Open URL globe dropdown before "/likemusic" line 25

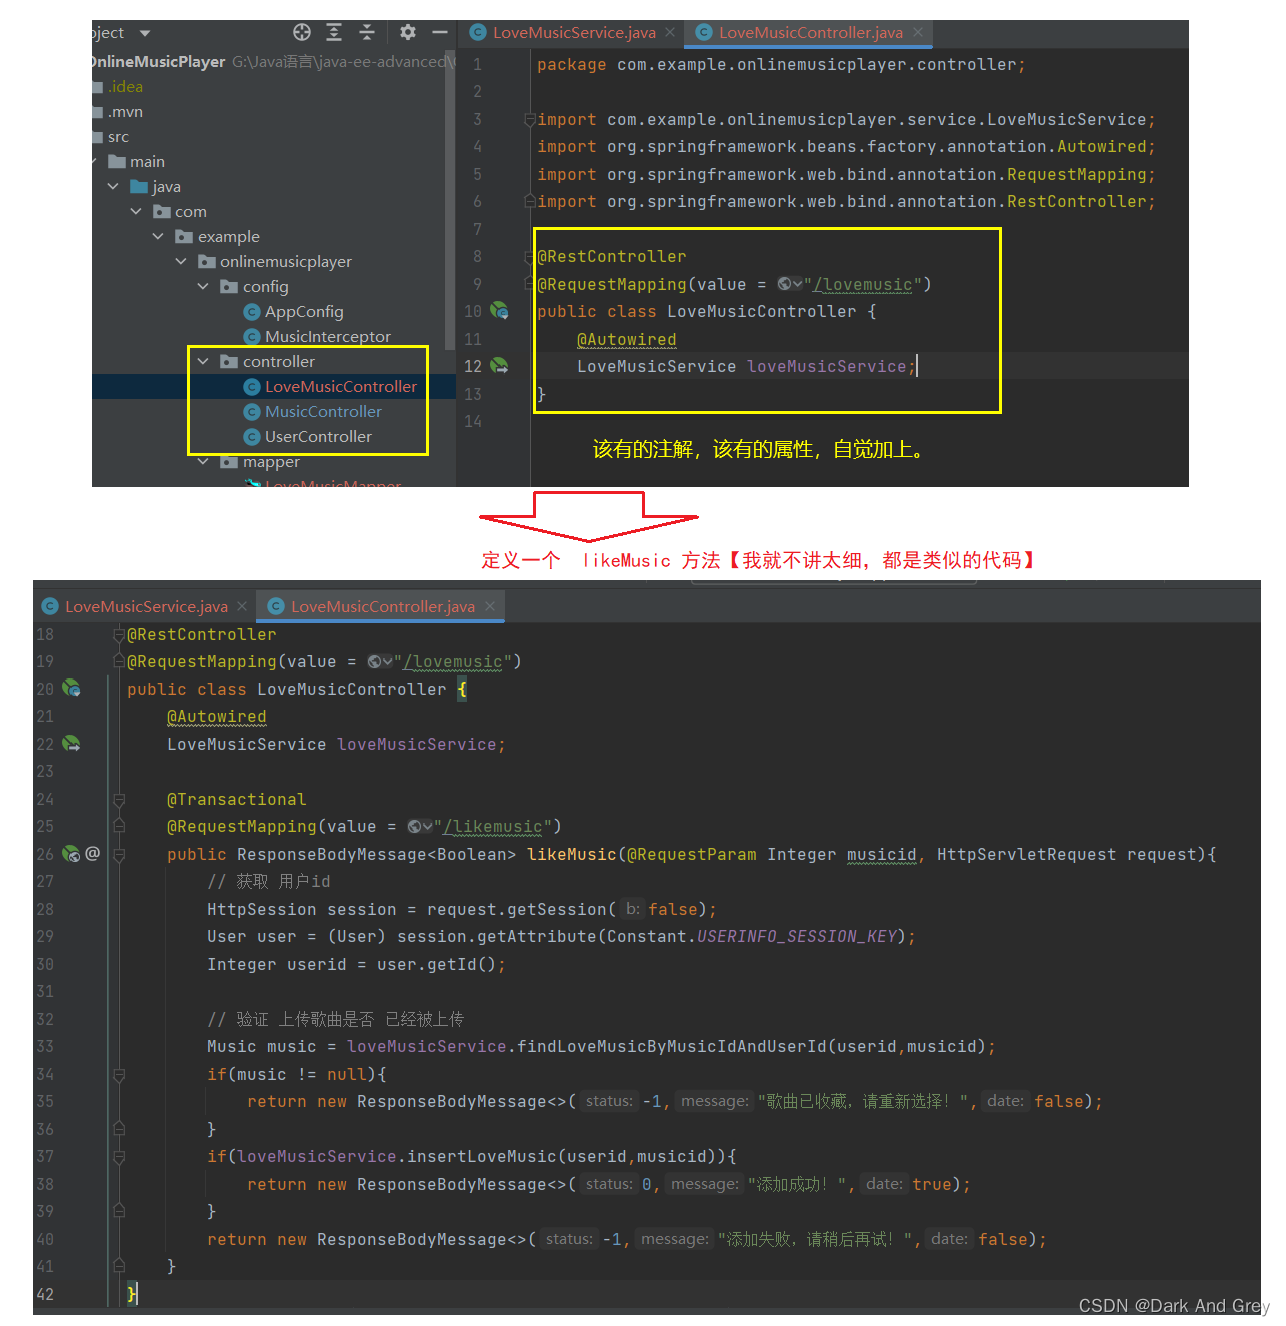point(420,826)
